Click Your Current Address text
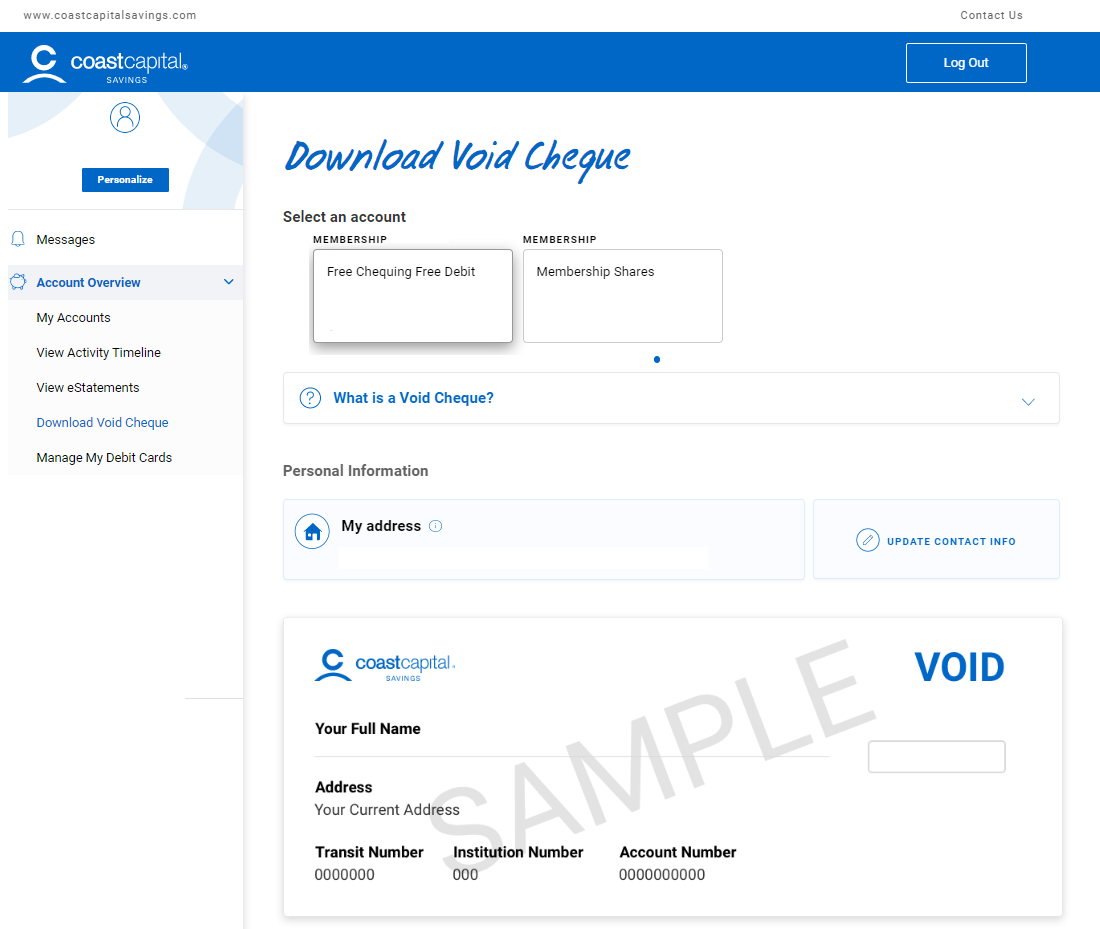This screenshot has width=1100, height=929. (387, 810)
